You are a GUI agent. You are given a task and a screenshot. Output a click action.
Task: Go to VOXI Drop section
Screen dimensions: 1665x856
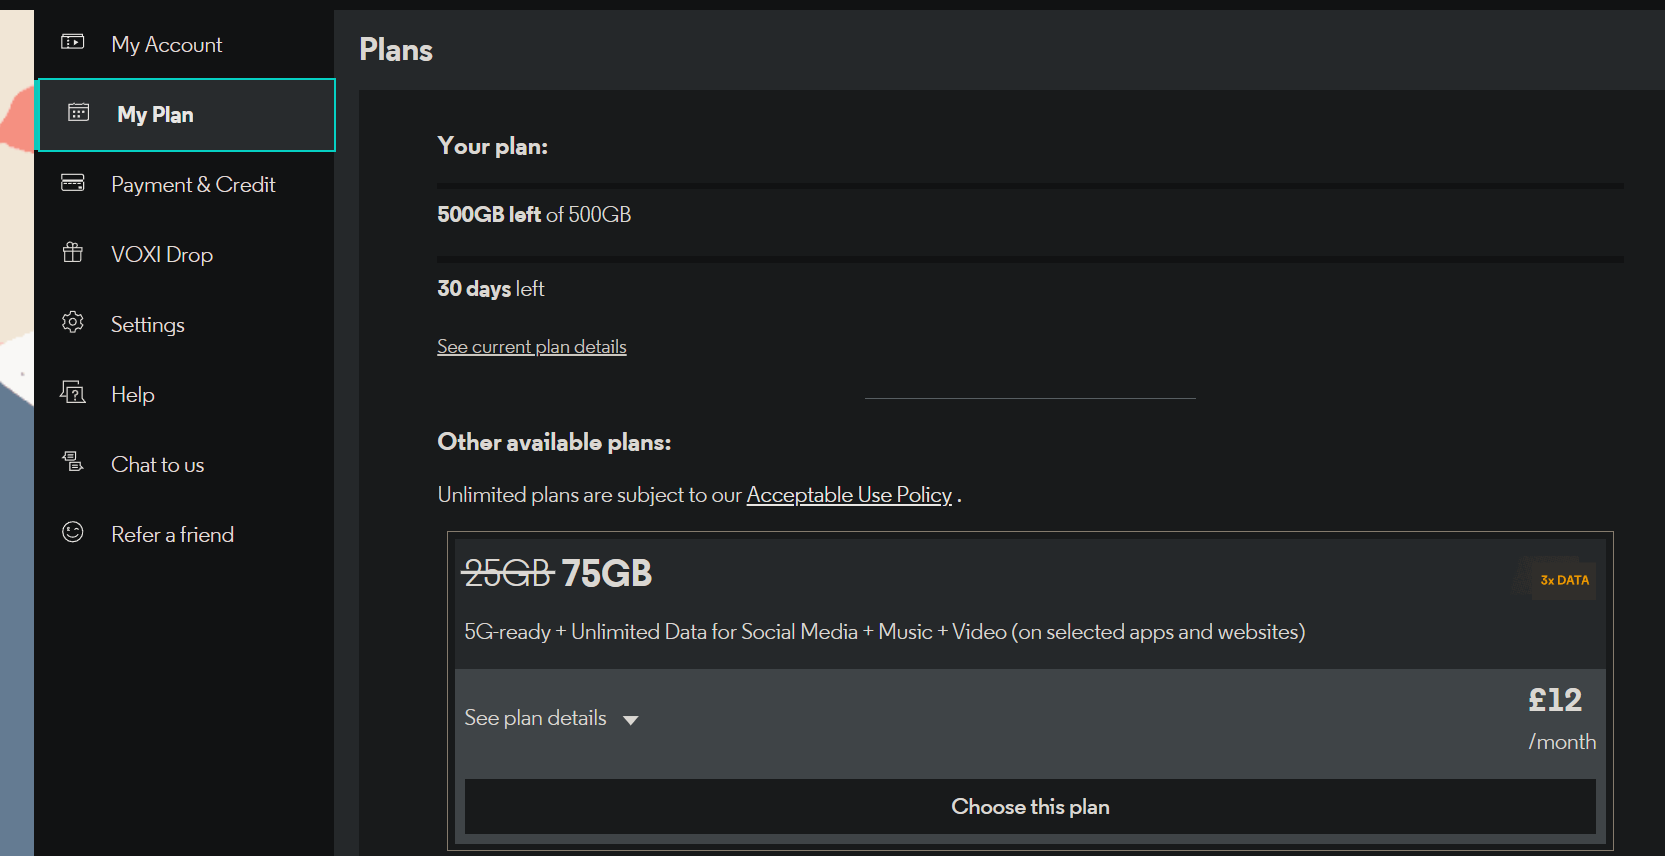pyautogui.click(x=162, y=255)
